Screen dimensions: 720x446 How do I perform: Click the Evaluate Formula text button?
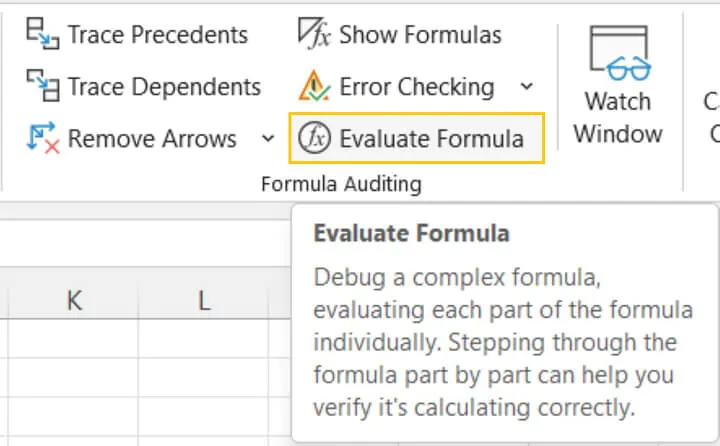[432, 138]
